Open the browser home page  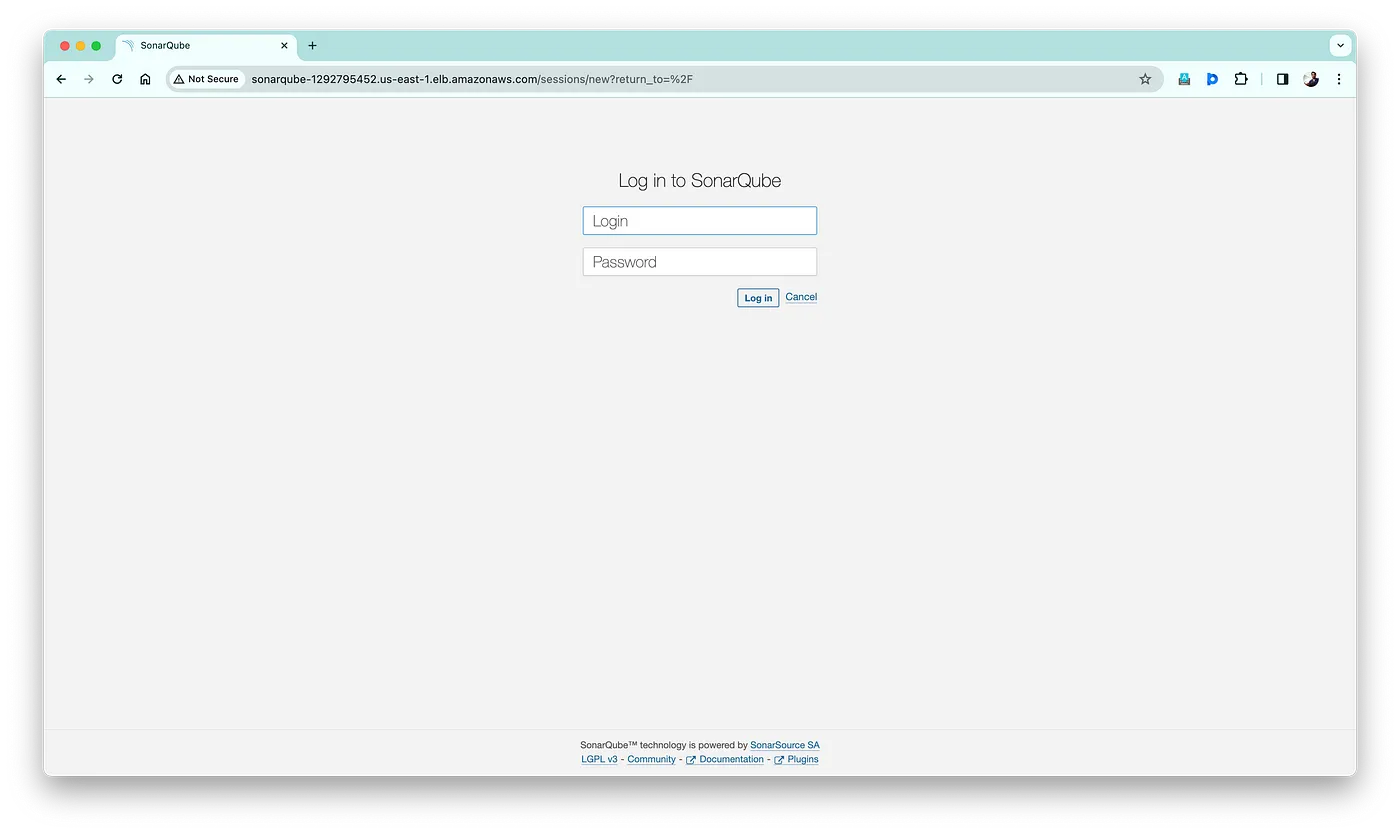(x=145, y=78)
